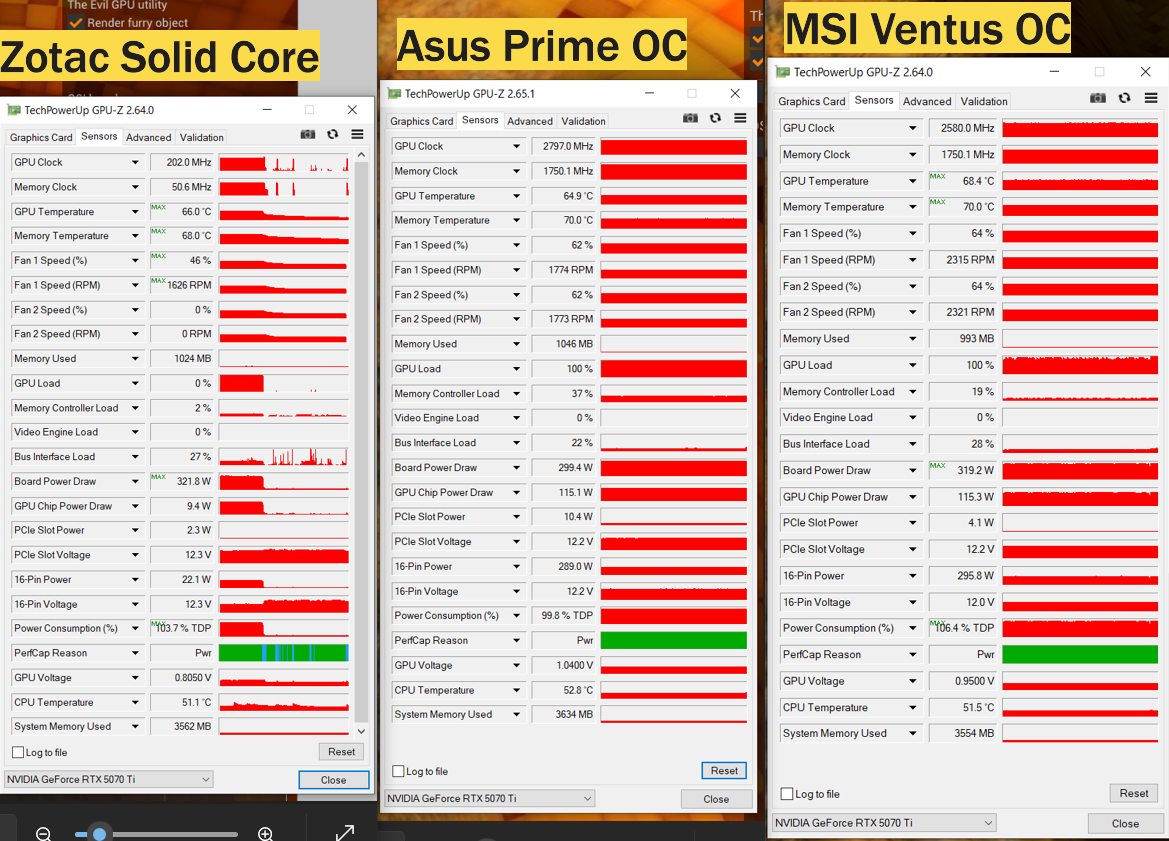Click GPU Voltage value 0.8050 V in Zotac
Screen dimensions: 1169x841
tap(182, 678)
